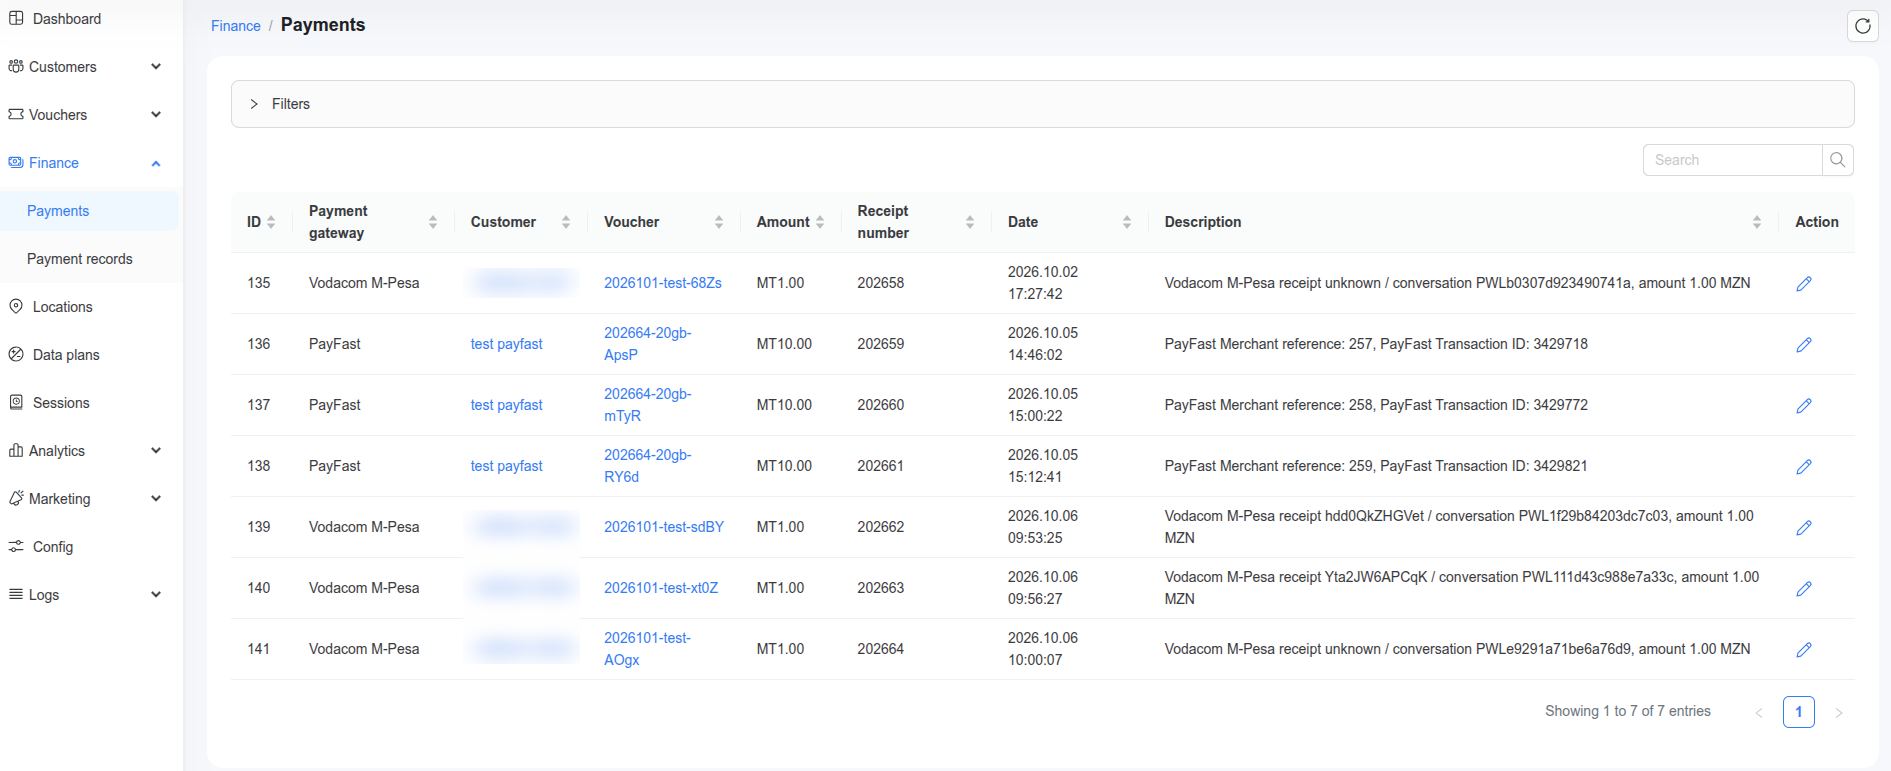Image resolution: width=1891 pixels, height=771 pixels.
Task: Open Payment records in sidebar
Action: 80,259
